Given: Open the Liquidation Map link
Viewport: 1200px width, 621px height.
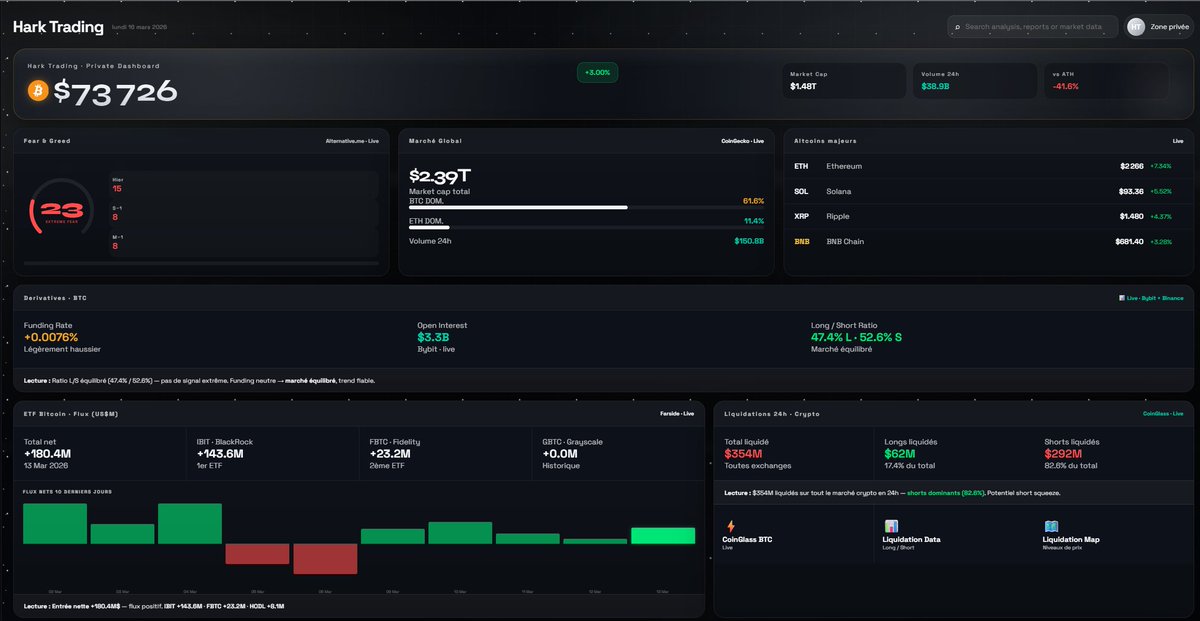Looking at the screenshot, I should (1071, 540).
